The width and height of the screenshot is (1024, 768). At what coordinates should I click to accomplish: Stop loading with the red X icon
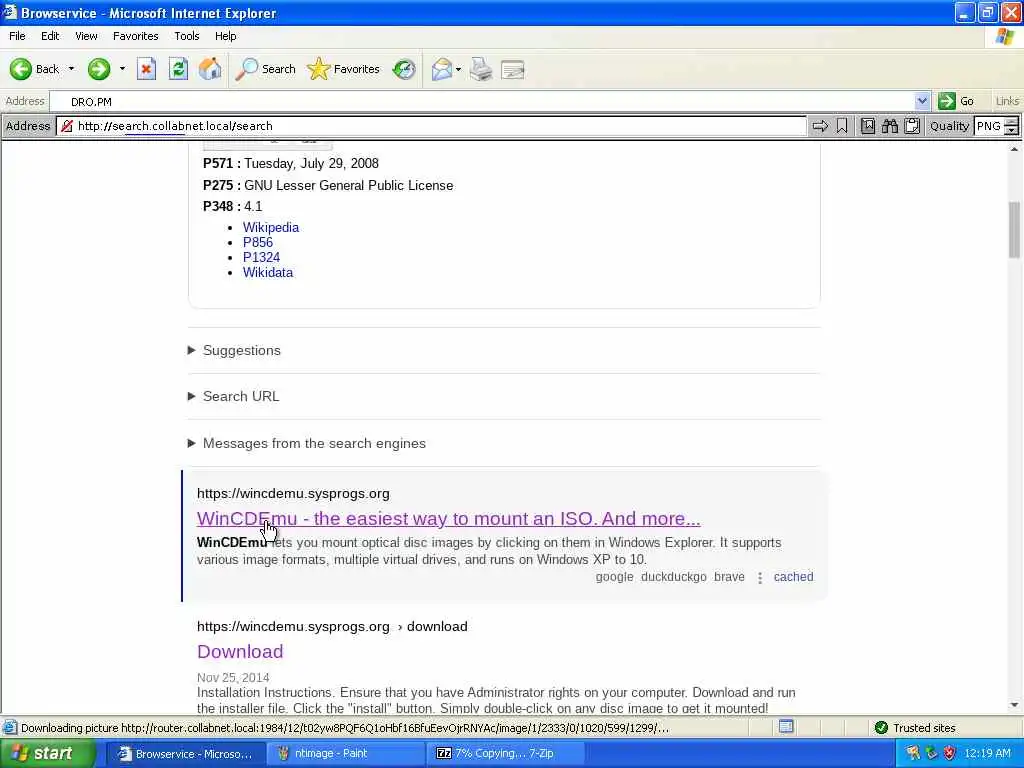click(x=146, y=69)
